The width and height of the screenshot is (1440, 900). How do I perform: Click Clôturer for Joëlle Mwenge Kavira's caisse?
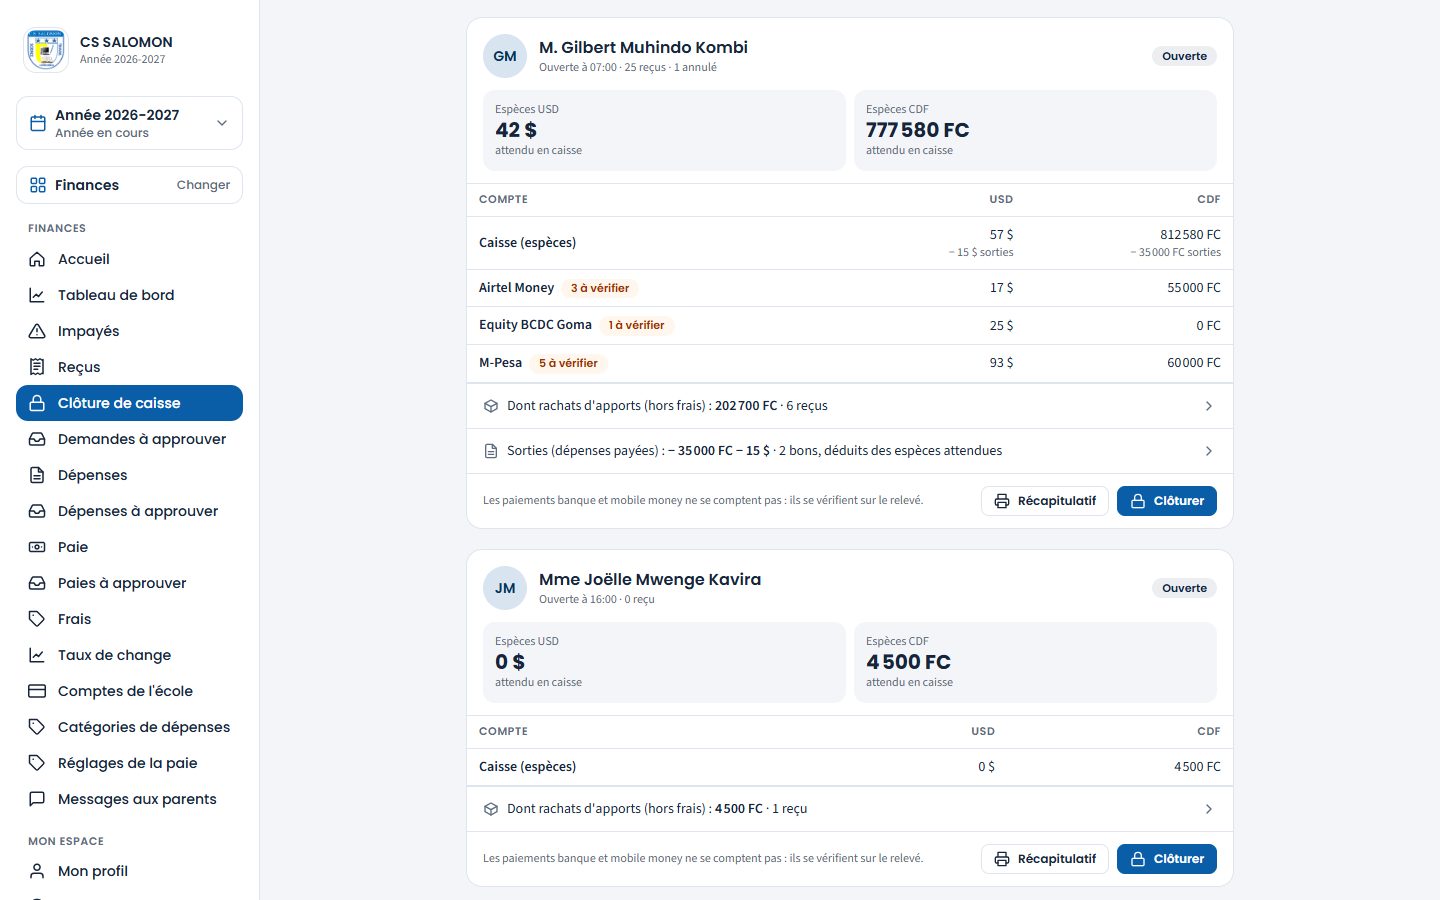coord(1167,859)
